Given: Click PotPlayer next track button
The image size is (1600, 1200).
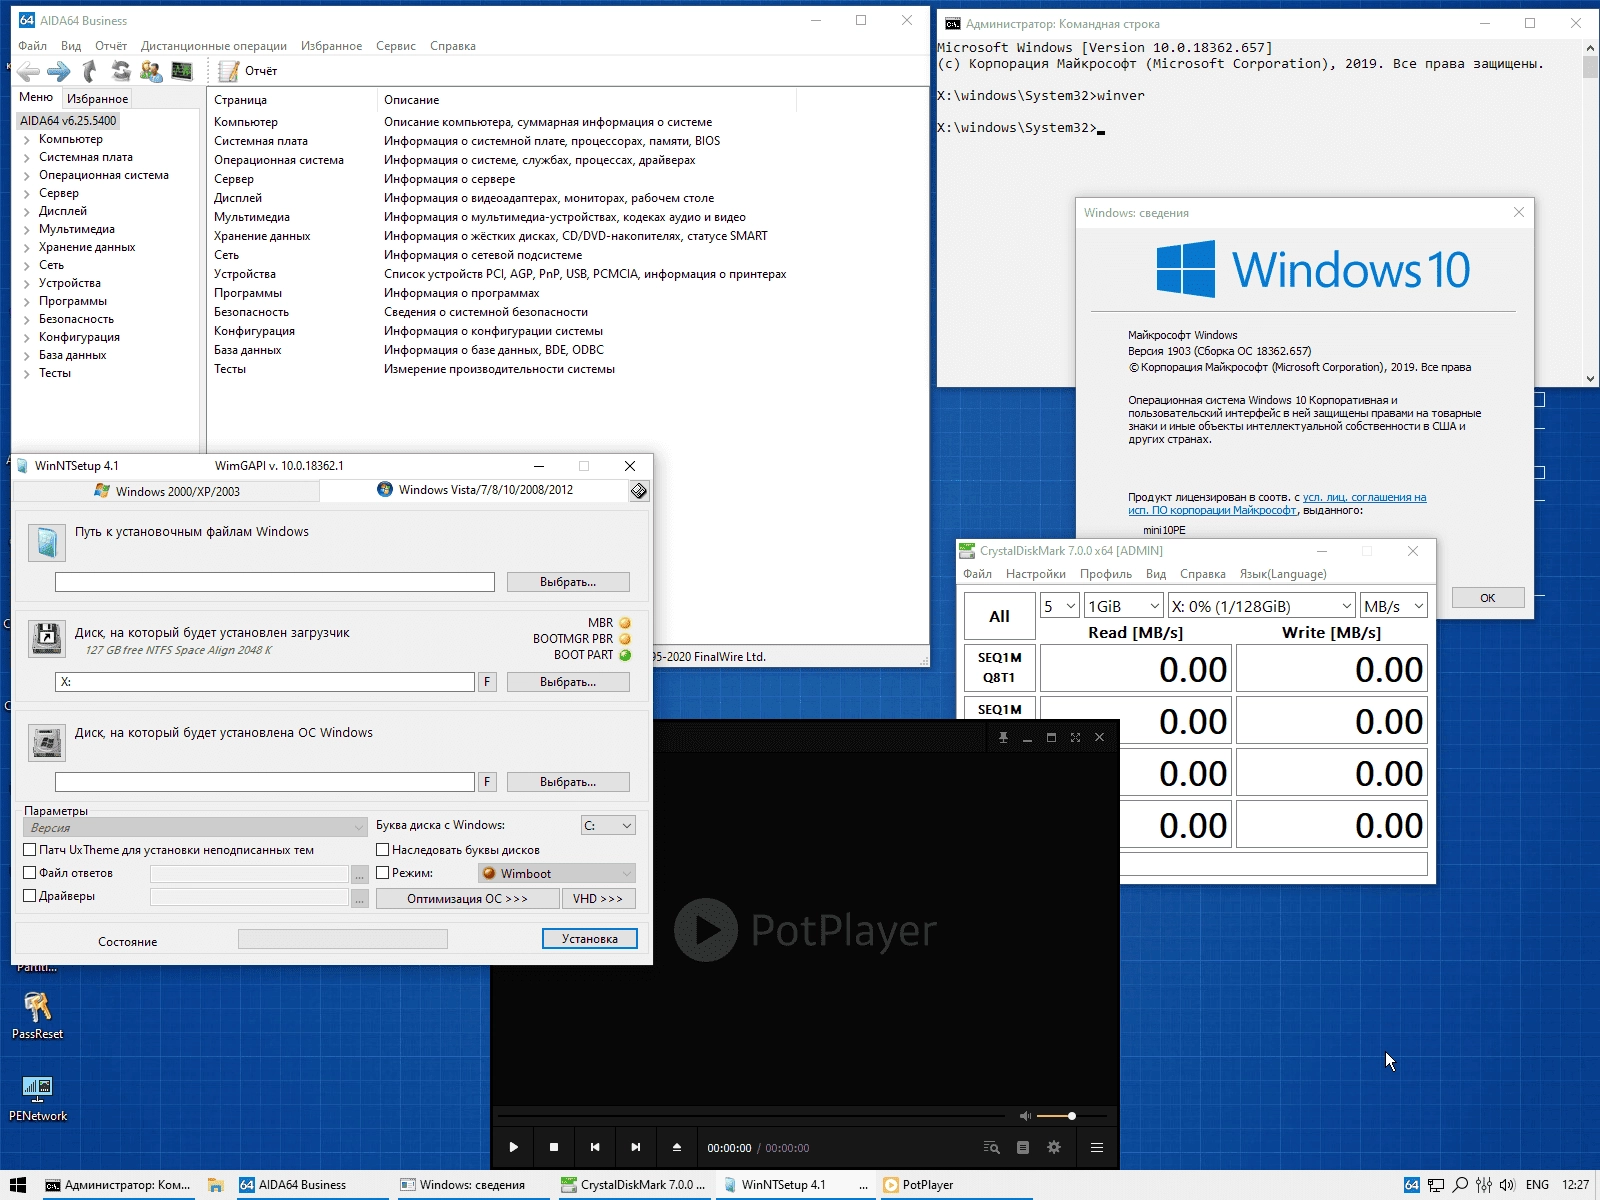Looking at the screenshot, I should tap(635, 1147).
